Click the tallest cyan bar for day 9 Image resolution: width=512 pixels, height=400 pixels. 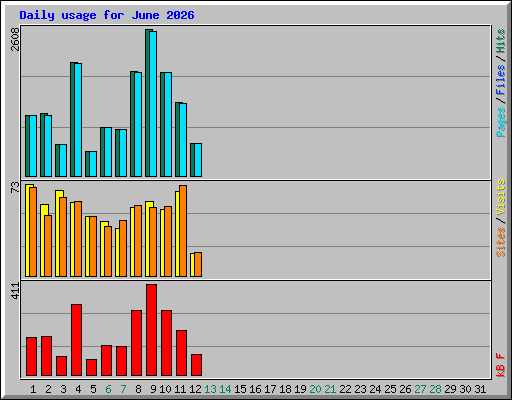[x=153, y=104]
